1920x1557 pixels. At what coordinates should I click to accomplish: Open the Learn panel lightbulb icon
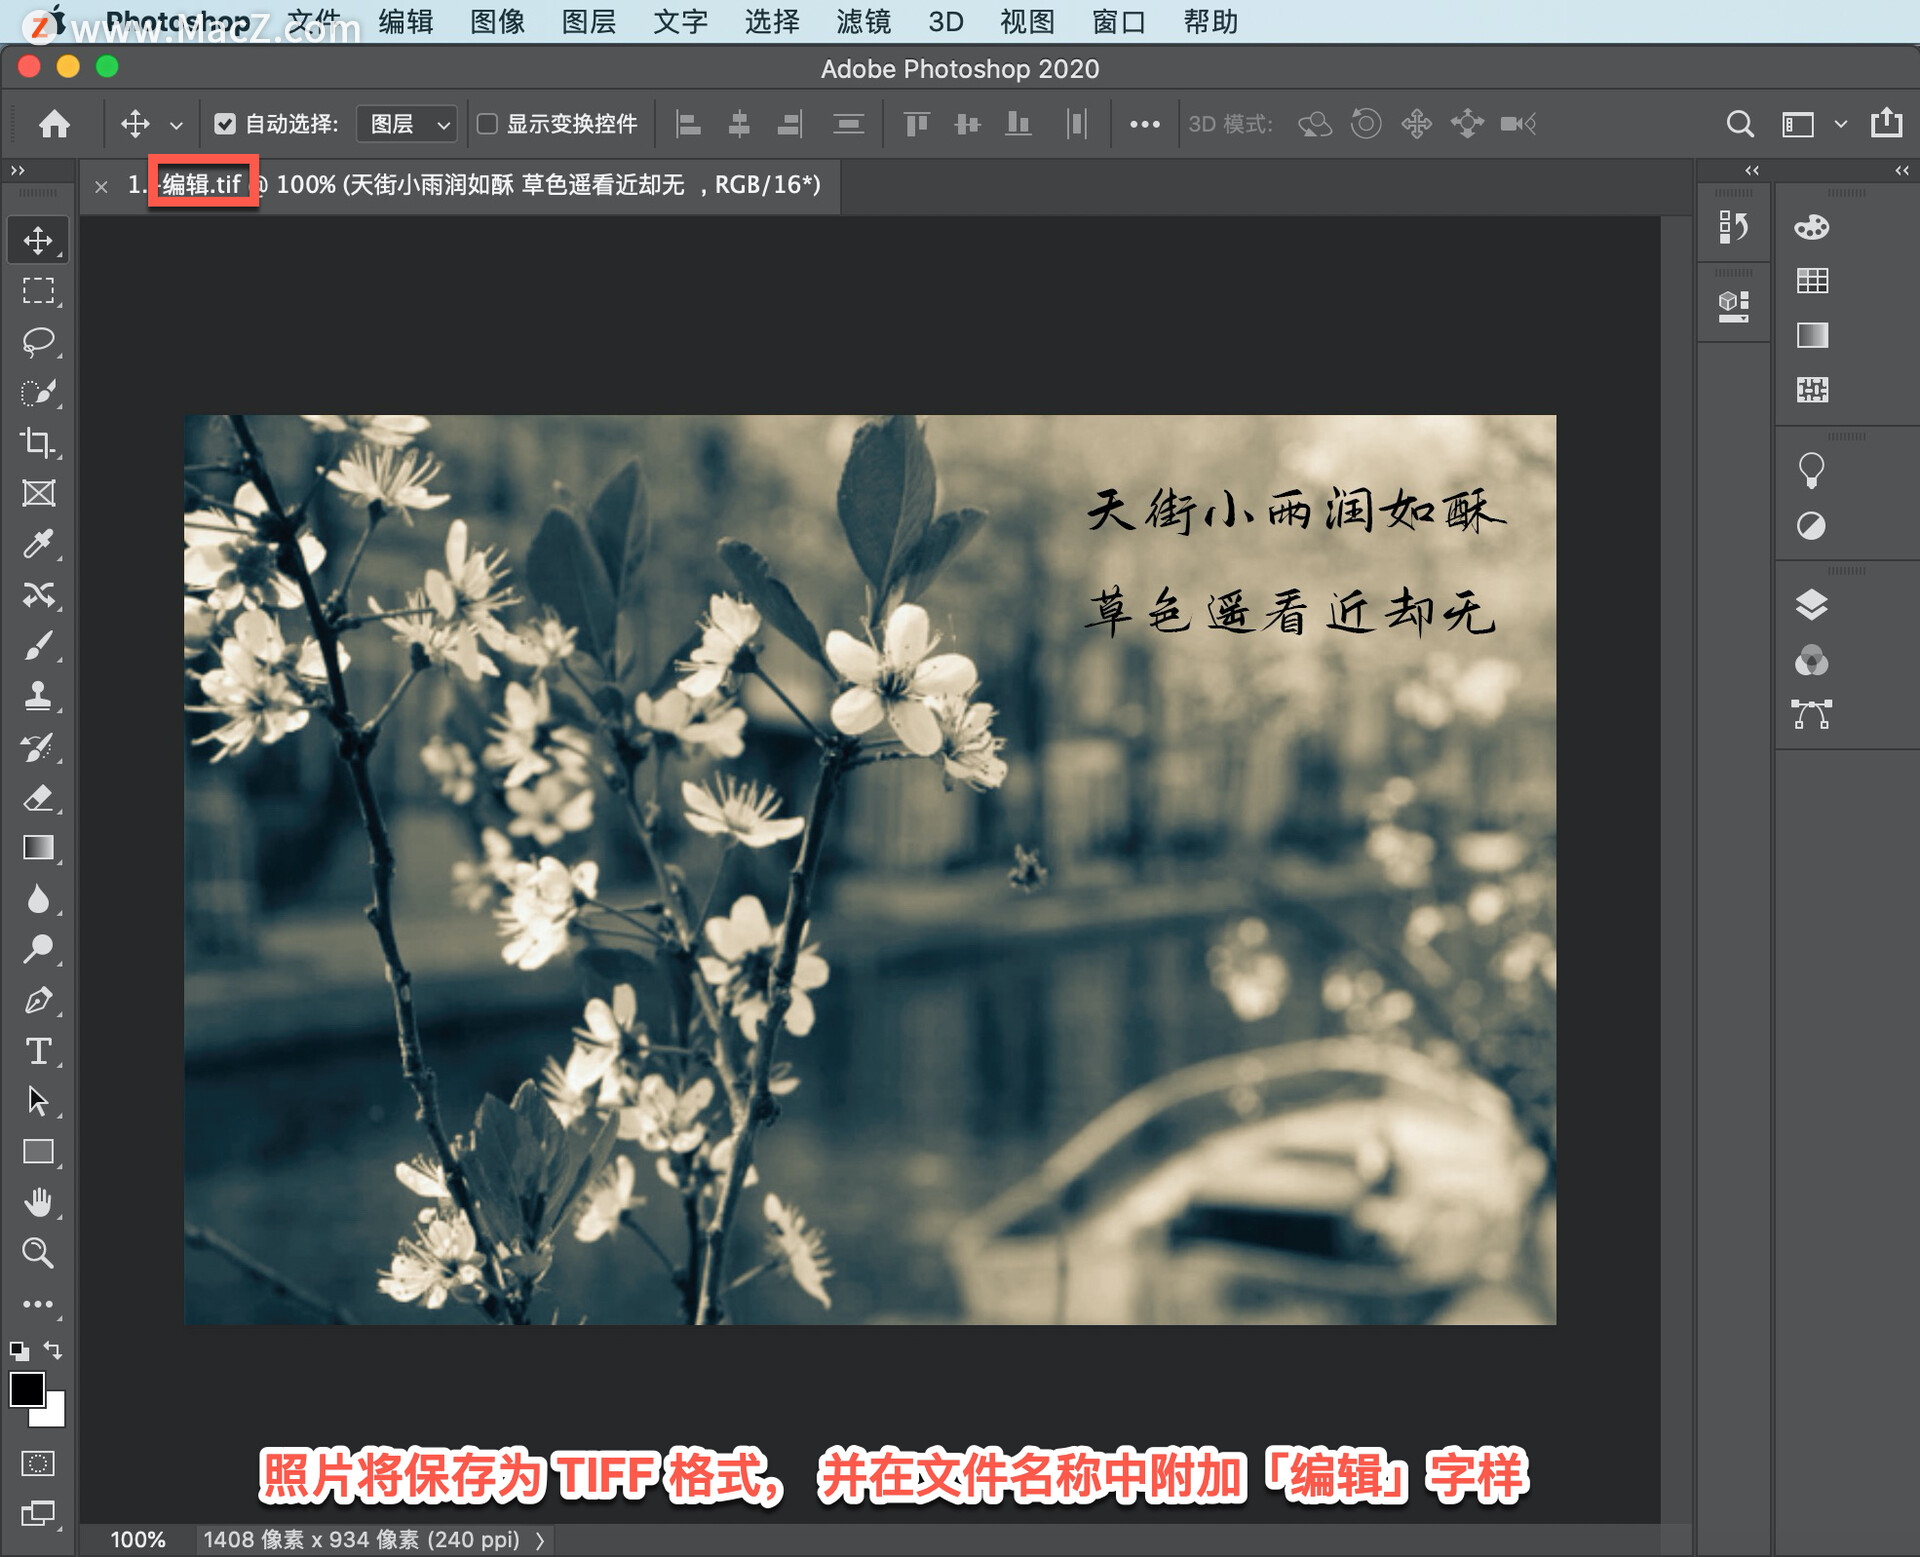point(1811,471)
